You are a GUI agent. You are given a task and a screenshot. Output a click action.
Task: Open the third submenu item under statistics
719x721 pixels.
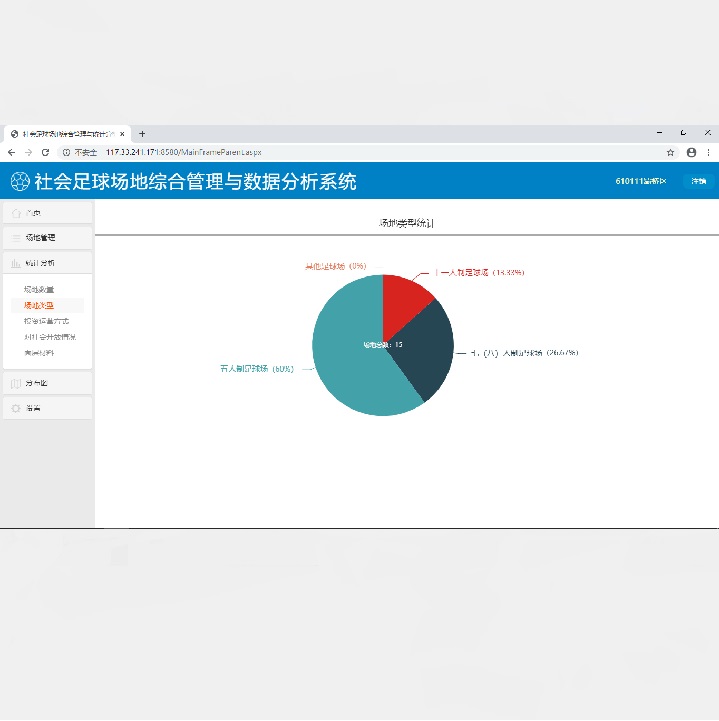(46, 321)
